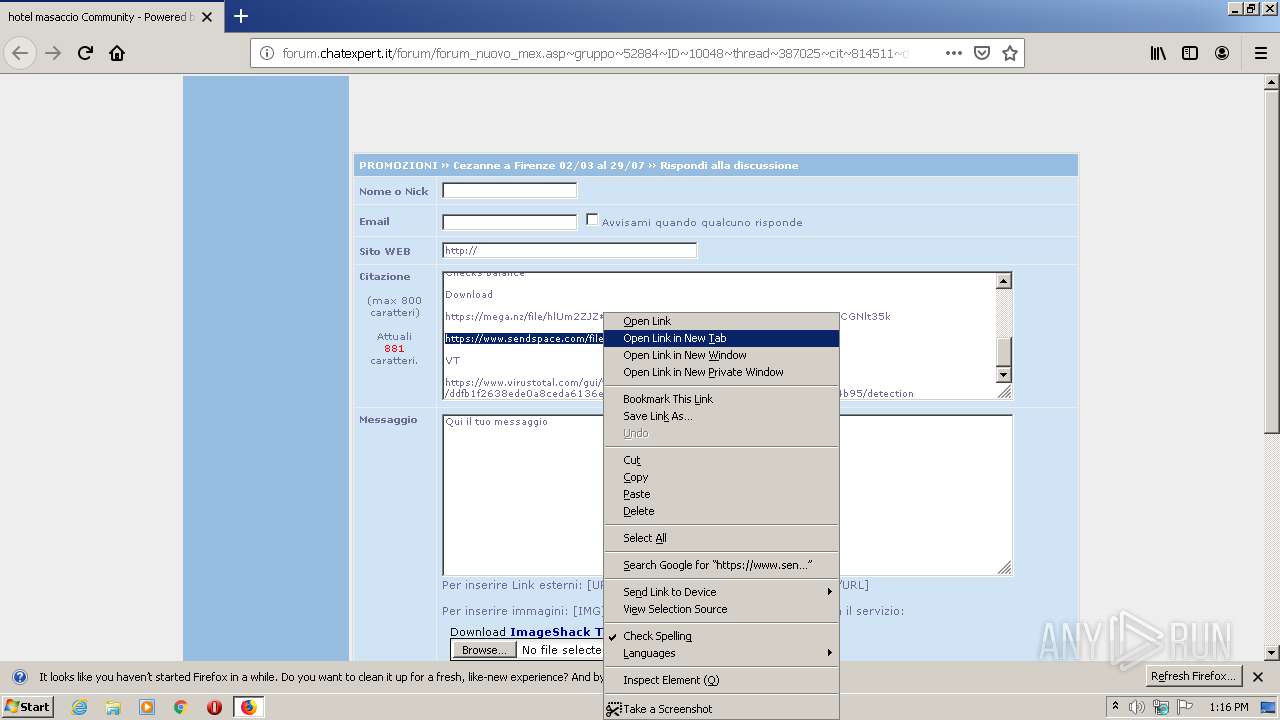Choose View Selection Source
The image size is (1280, 720).
click(x=721, y=609)
